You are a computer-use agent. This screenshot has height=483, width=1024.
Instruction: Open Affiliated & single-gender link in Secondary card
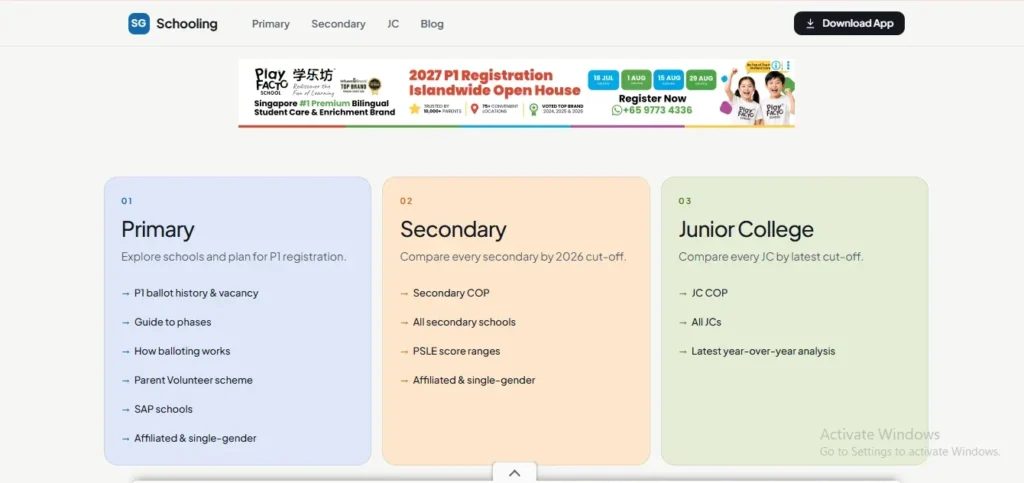point(474,380)
